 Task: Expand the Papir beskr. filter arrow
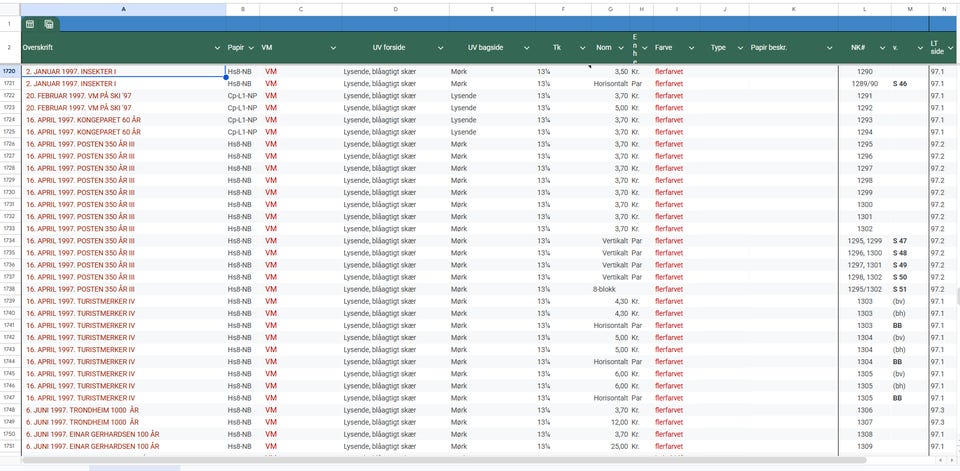(830, 48)
